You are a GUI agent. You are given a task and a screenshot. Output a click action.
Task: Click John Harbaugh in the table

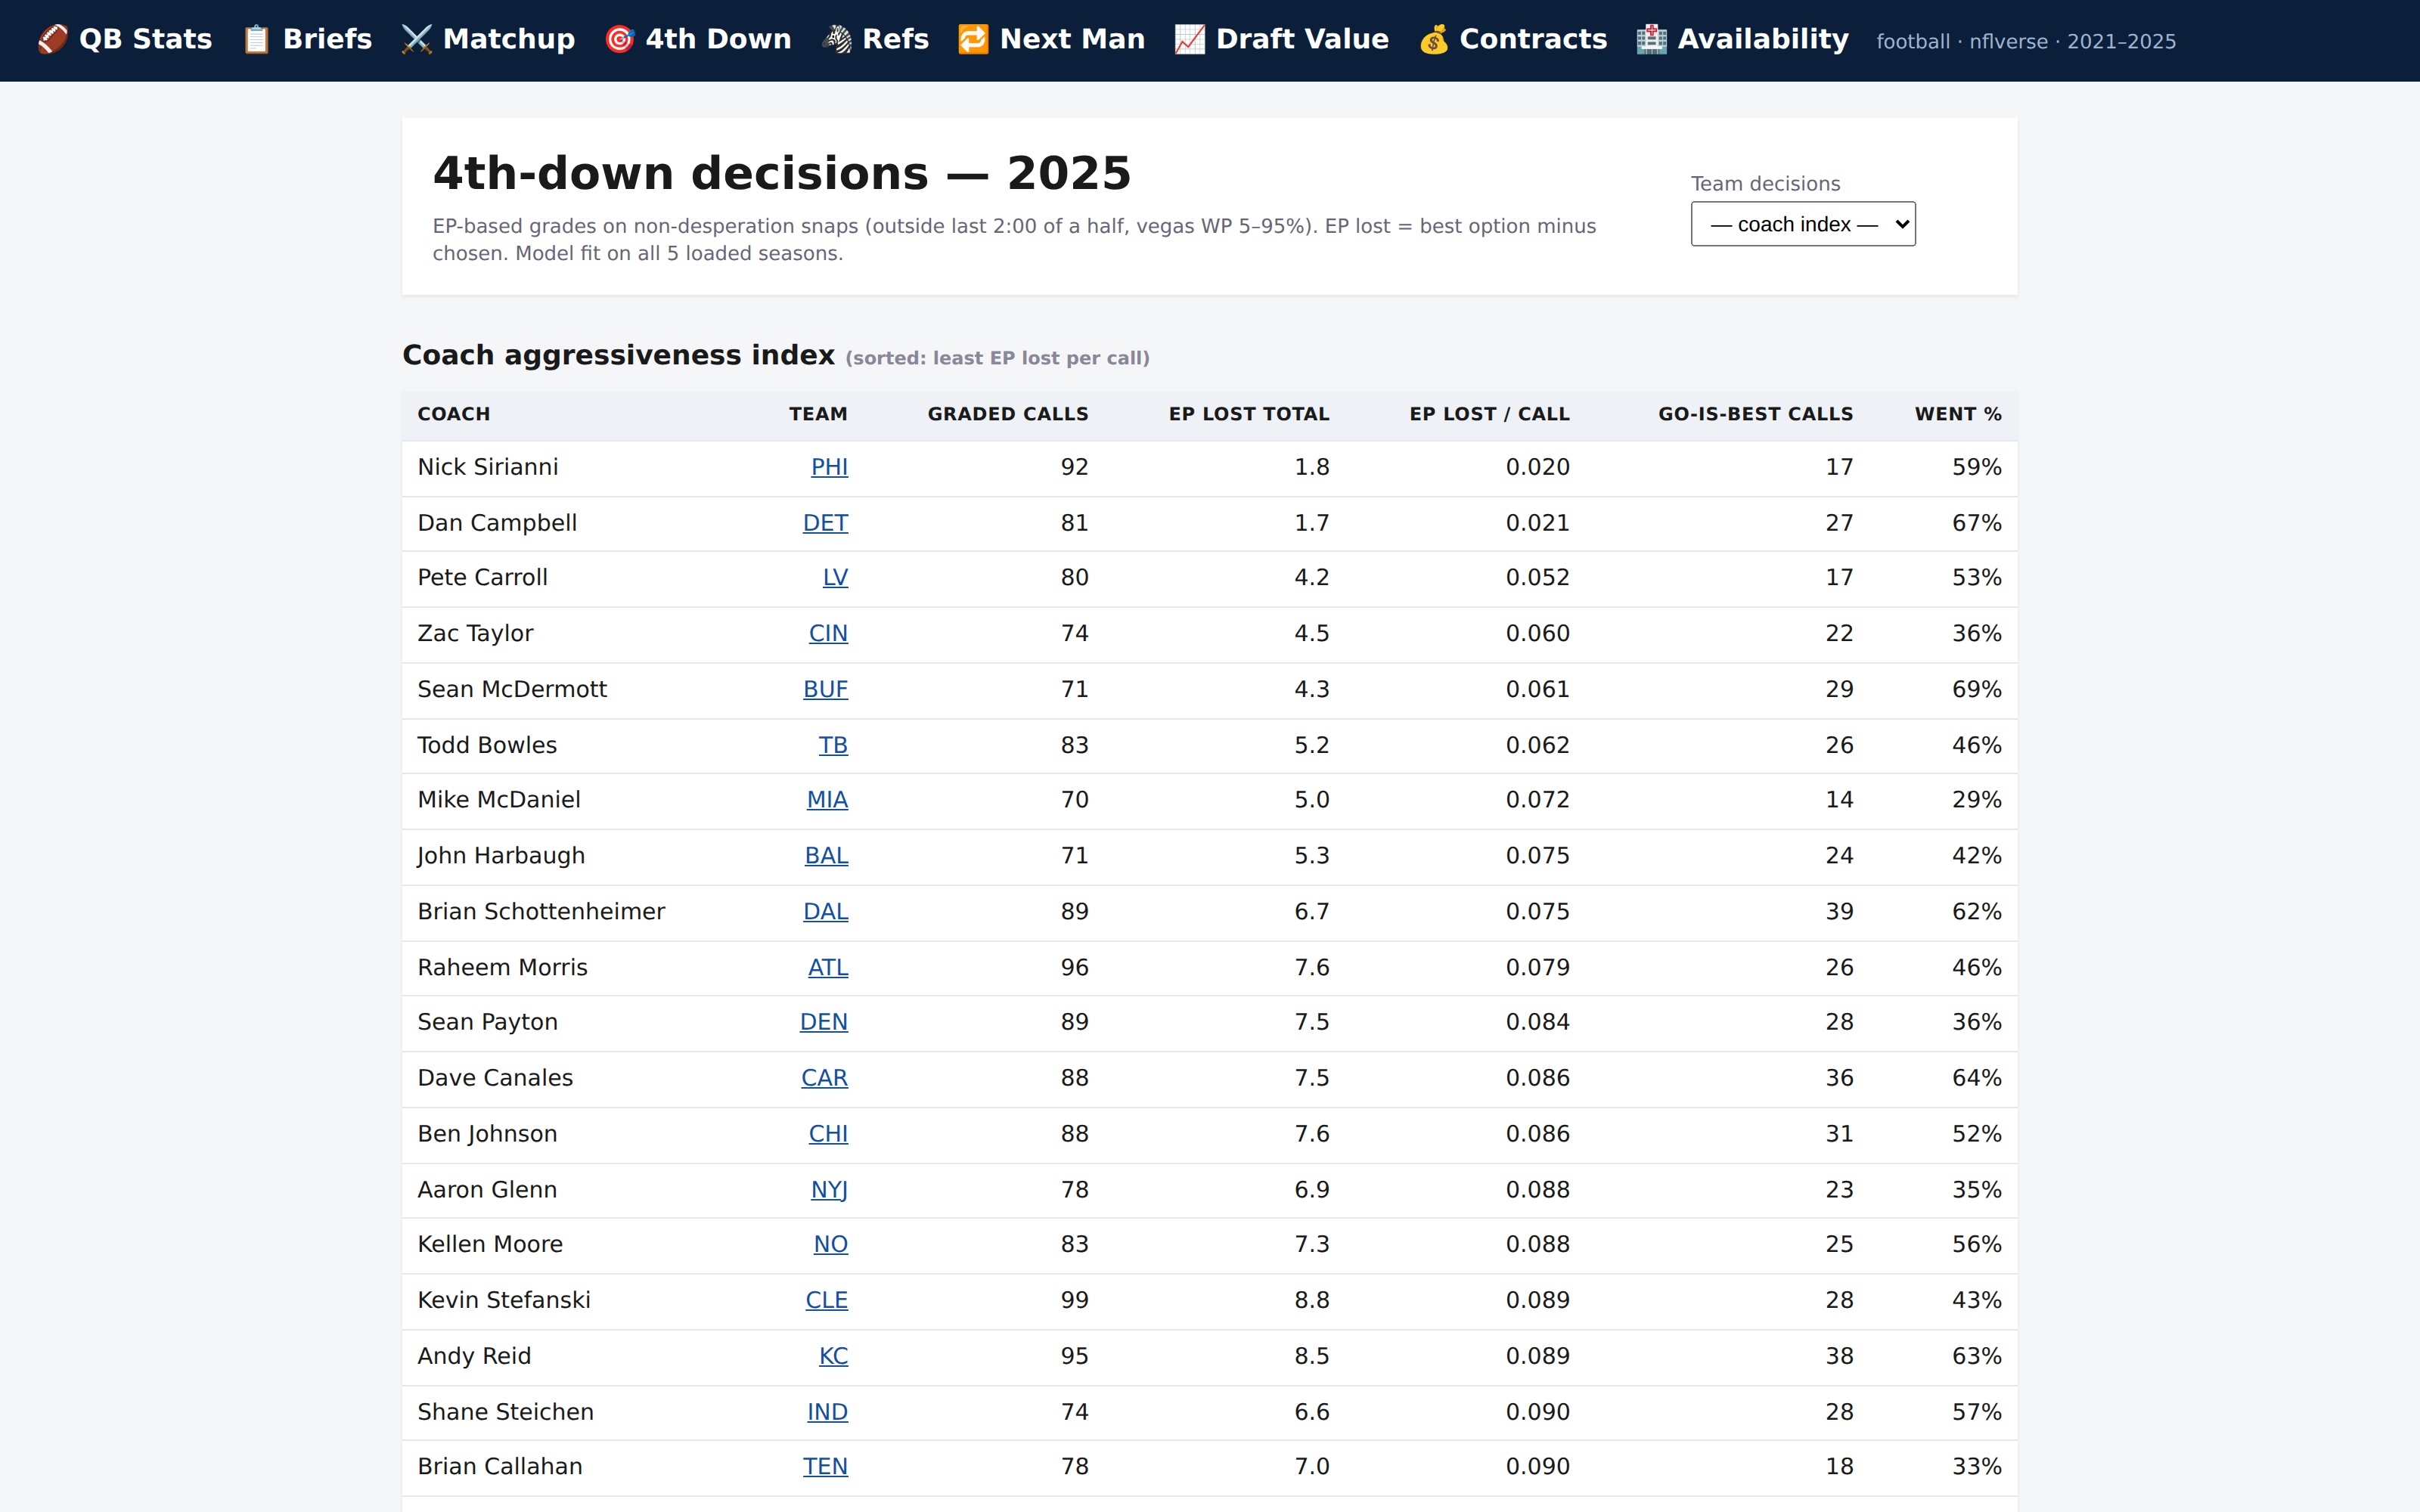tap(501, 856)
